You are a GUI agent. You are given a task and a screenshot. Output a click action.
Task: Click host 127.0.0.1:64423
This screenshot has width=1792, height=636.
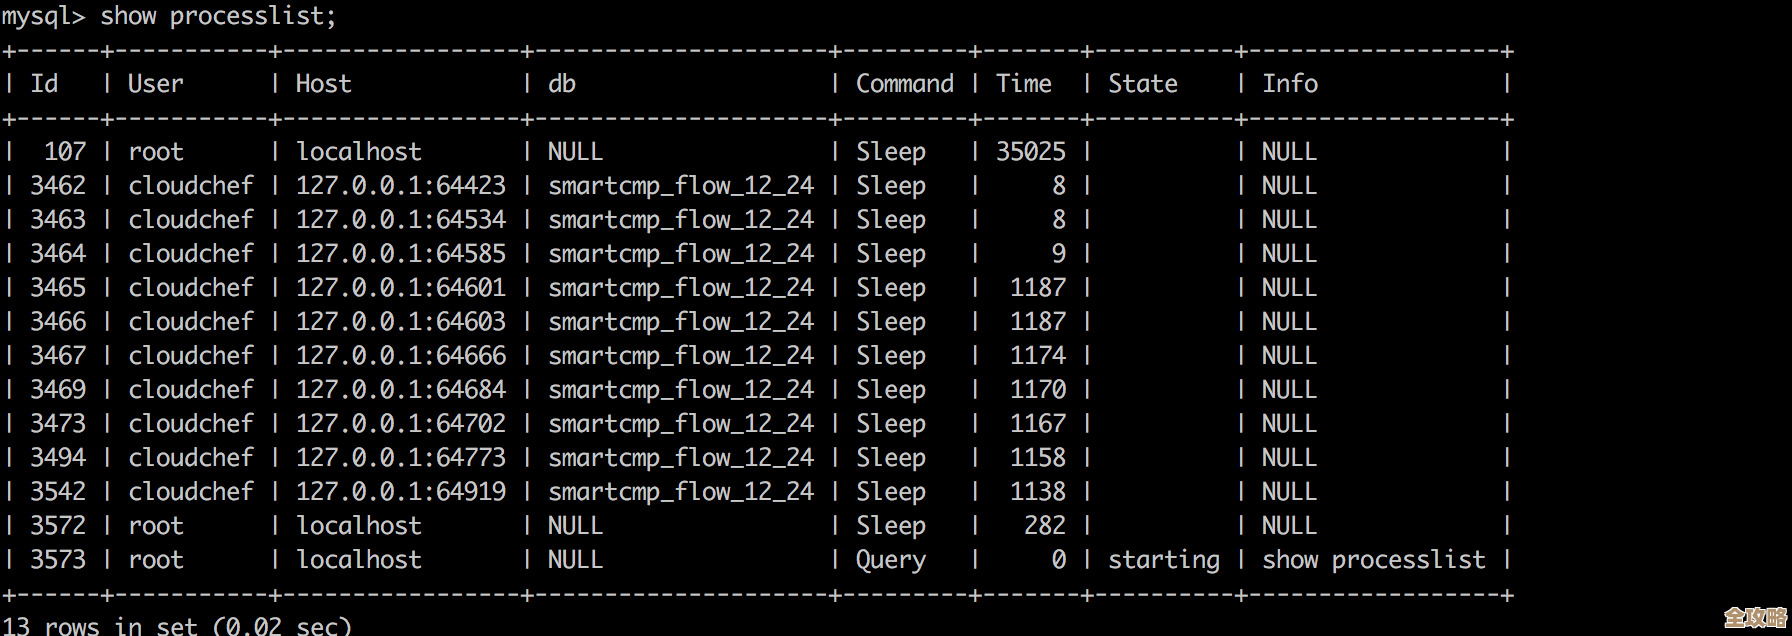(x=400, y=186)
